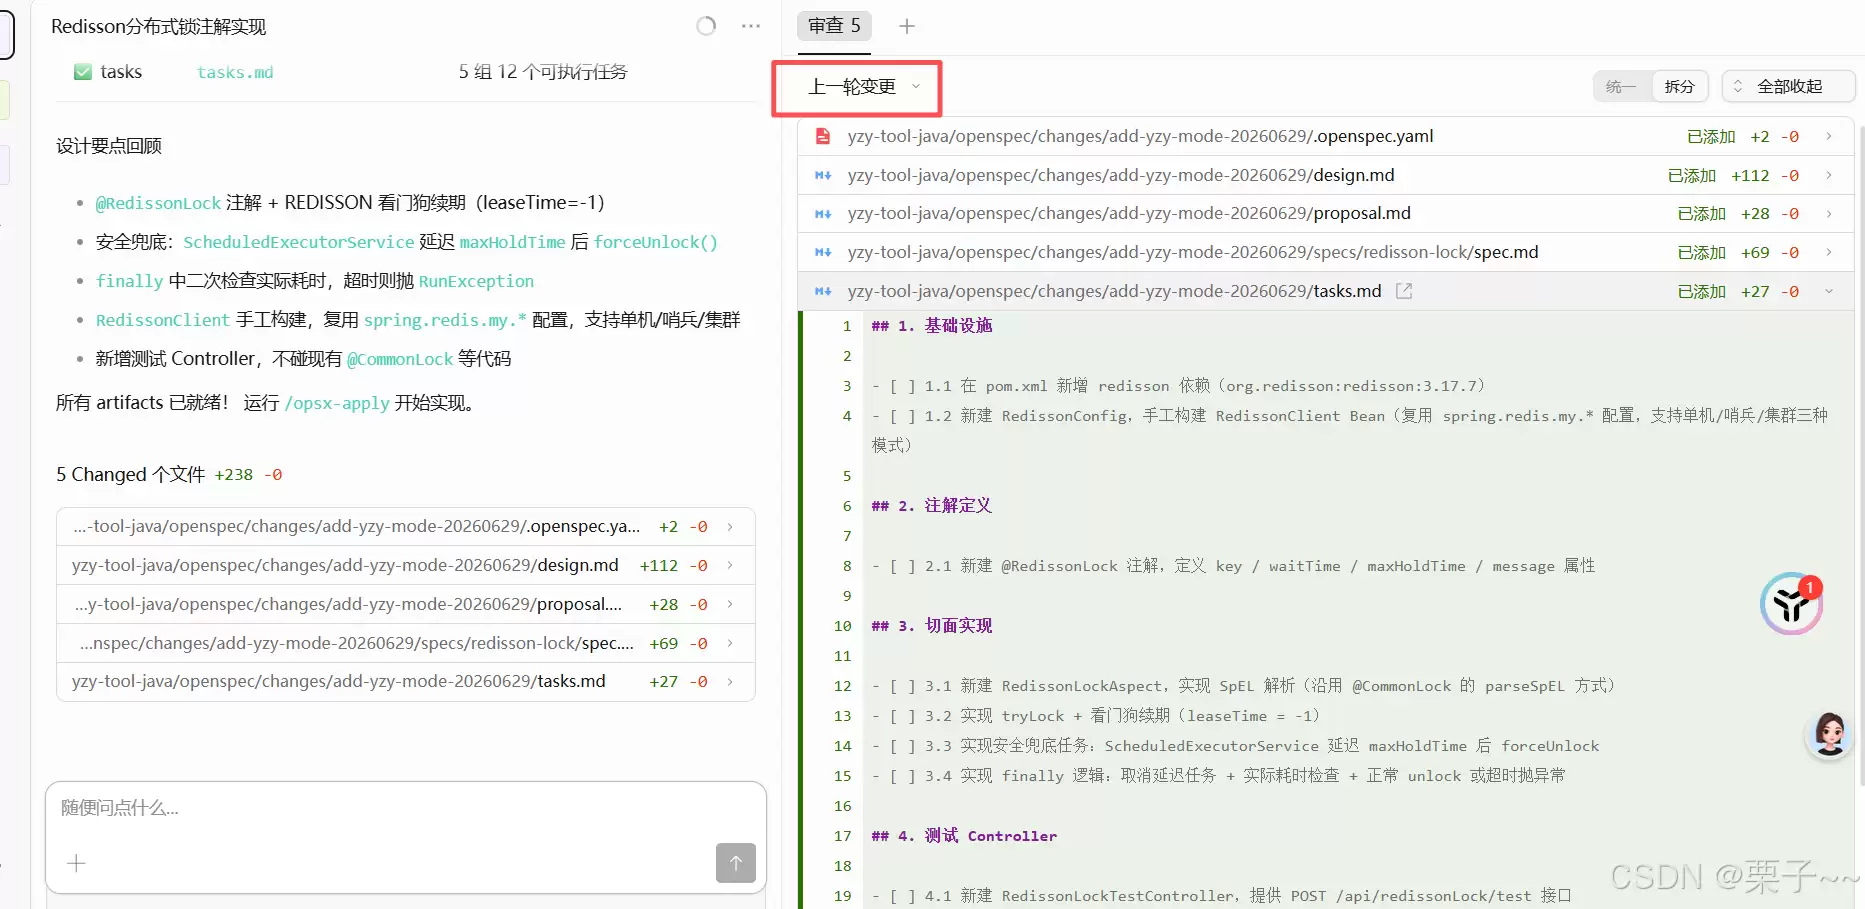Click the loading spinner icon beside title

pos(706,26)
